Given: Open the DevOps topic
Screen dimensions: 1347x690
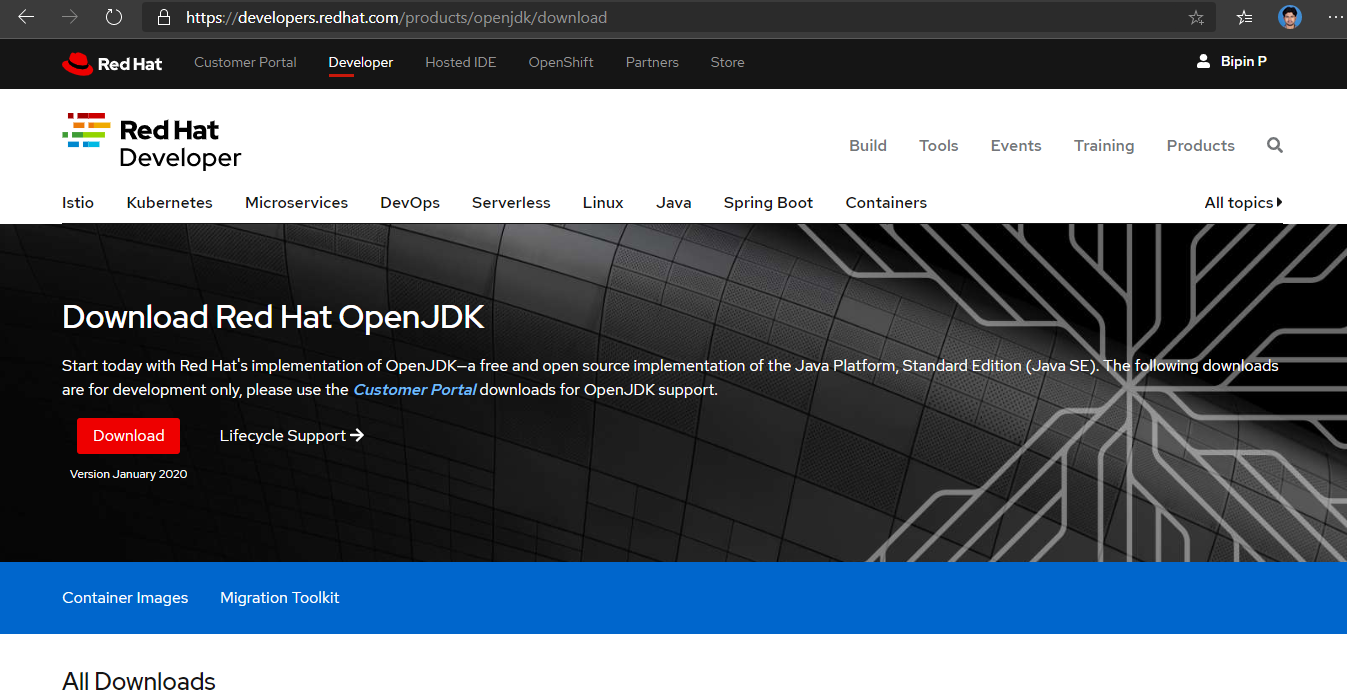Looking at the screenshot, I should click(410, 202).
